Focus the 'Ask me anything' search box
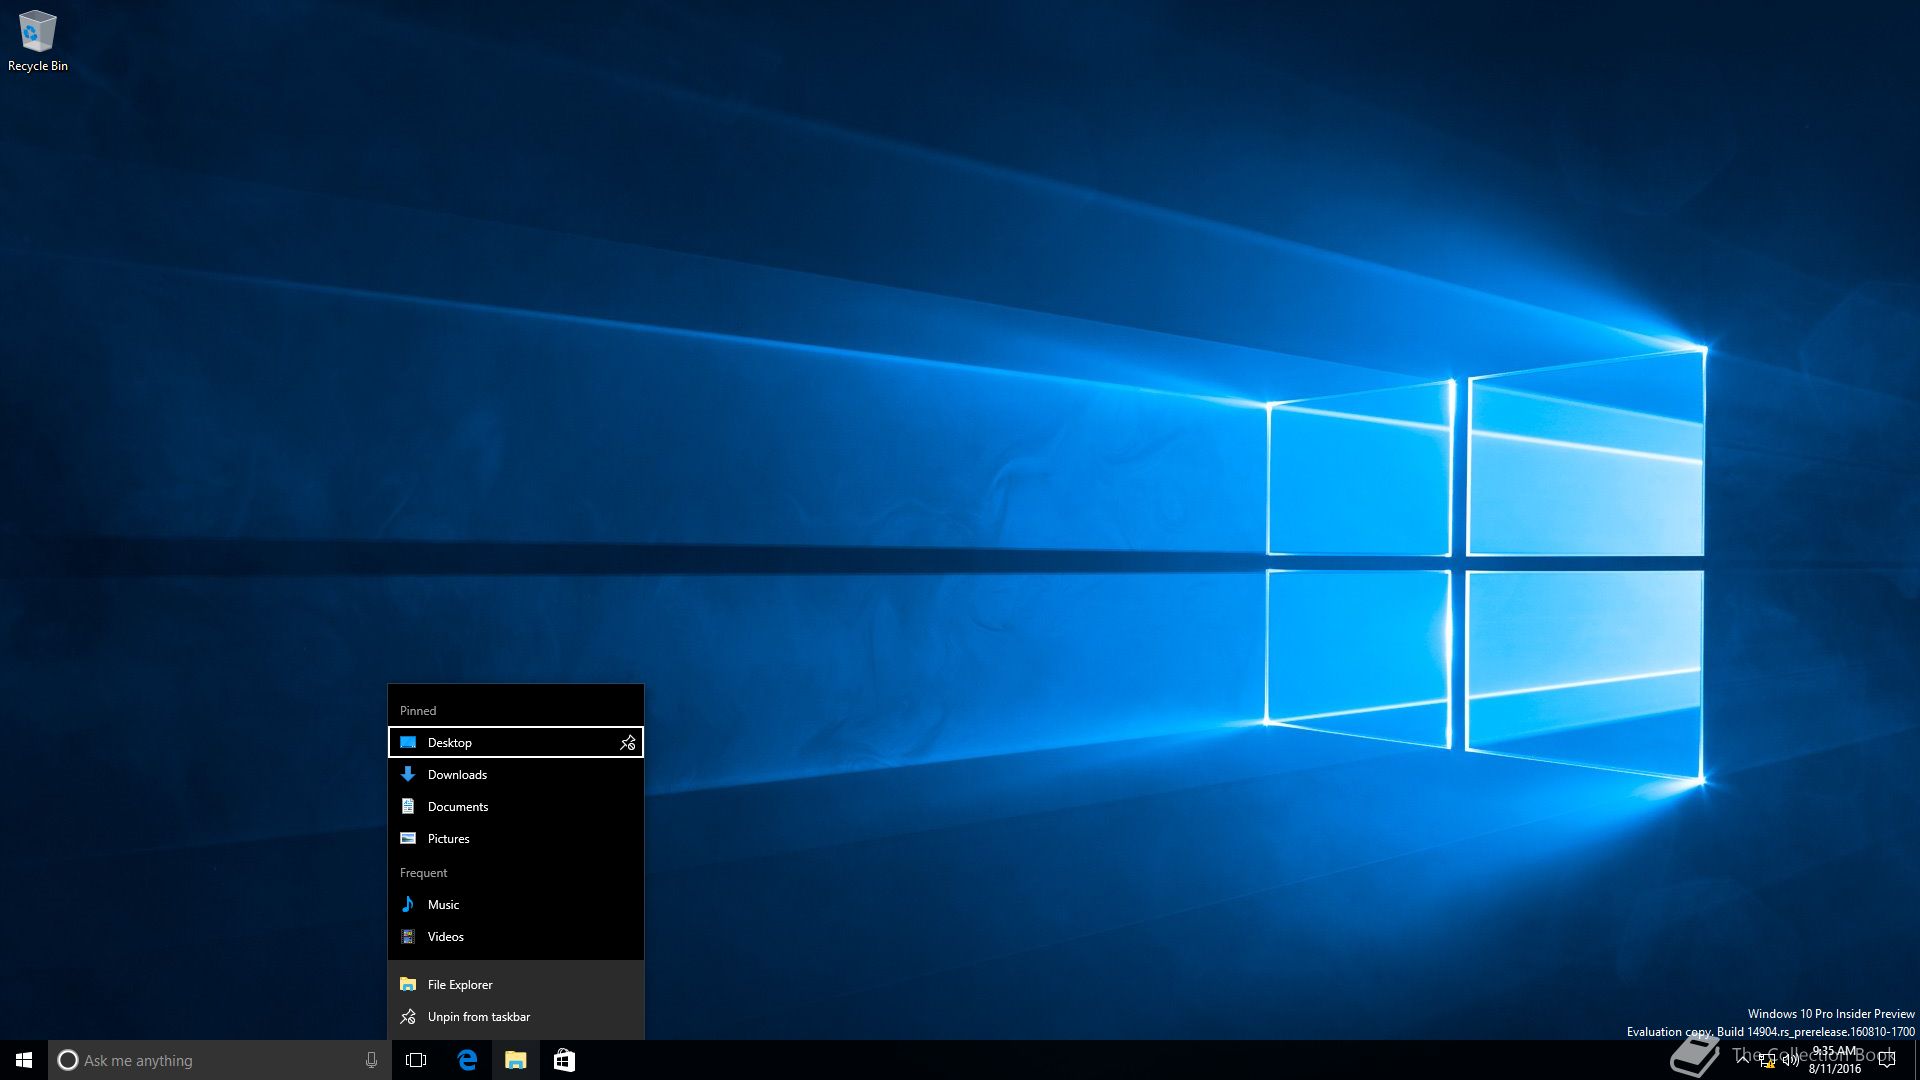This screenshot has width=1920, height=1080. pos(220,1060)
